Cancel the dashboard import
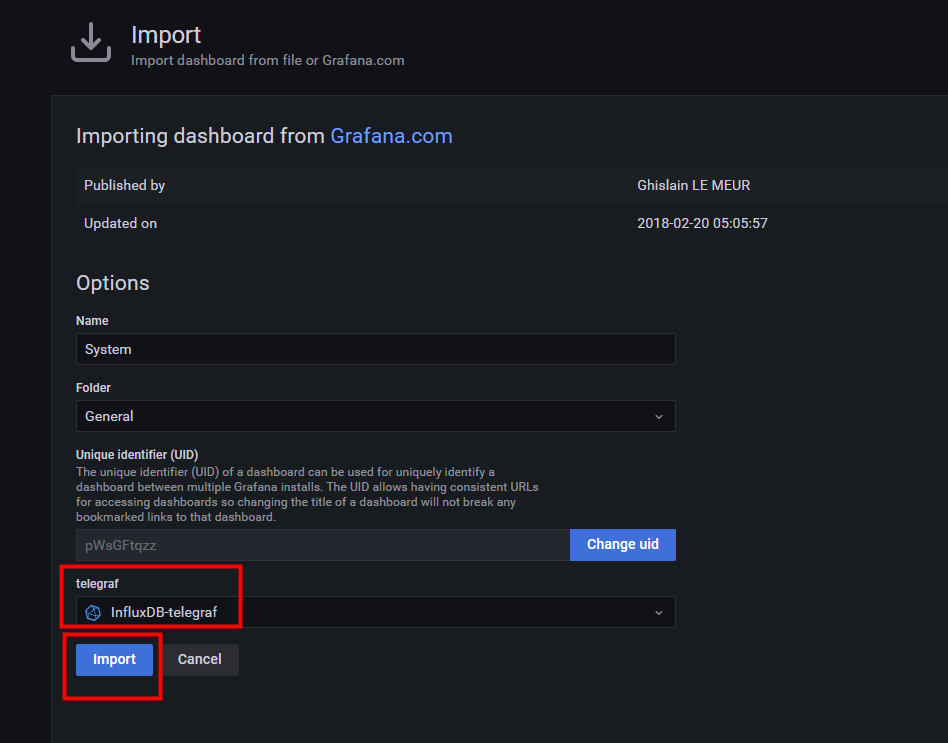This screenshot has height=743, width=948. [x=200, y=660]
